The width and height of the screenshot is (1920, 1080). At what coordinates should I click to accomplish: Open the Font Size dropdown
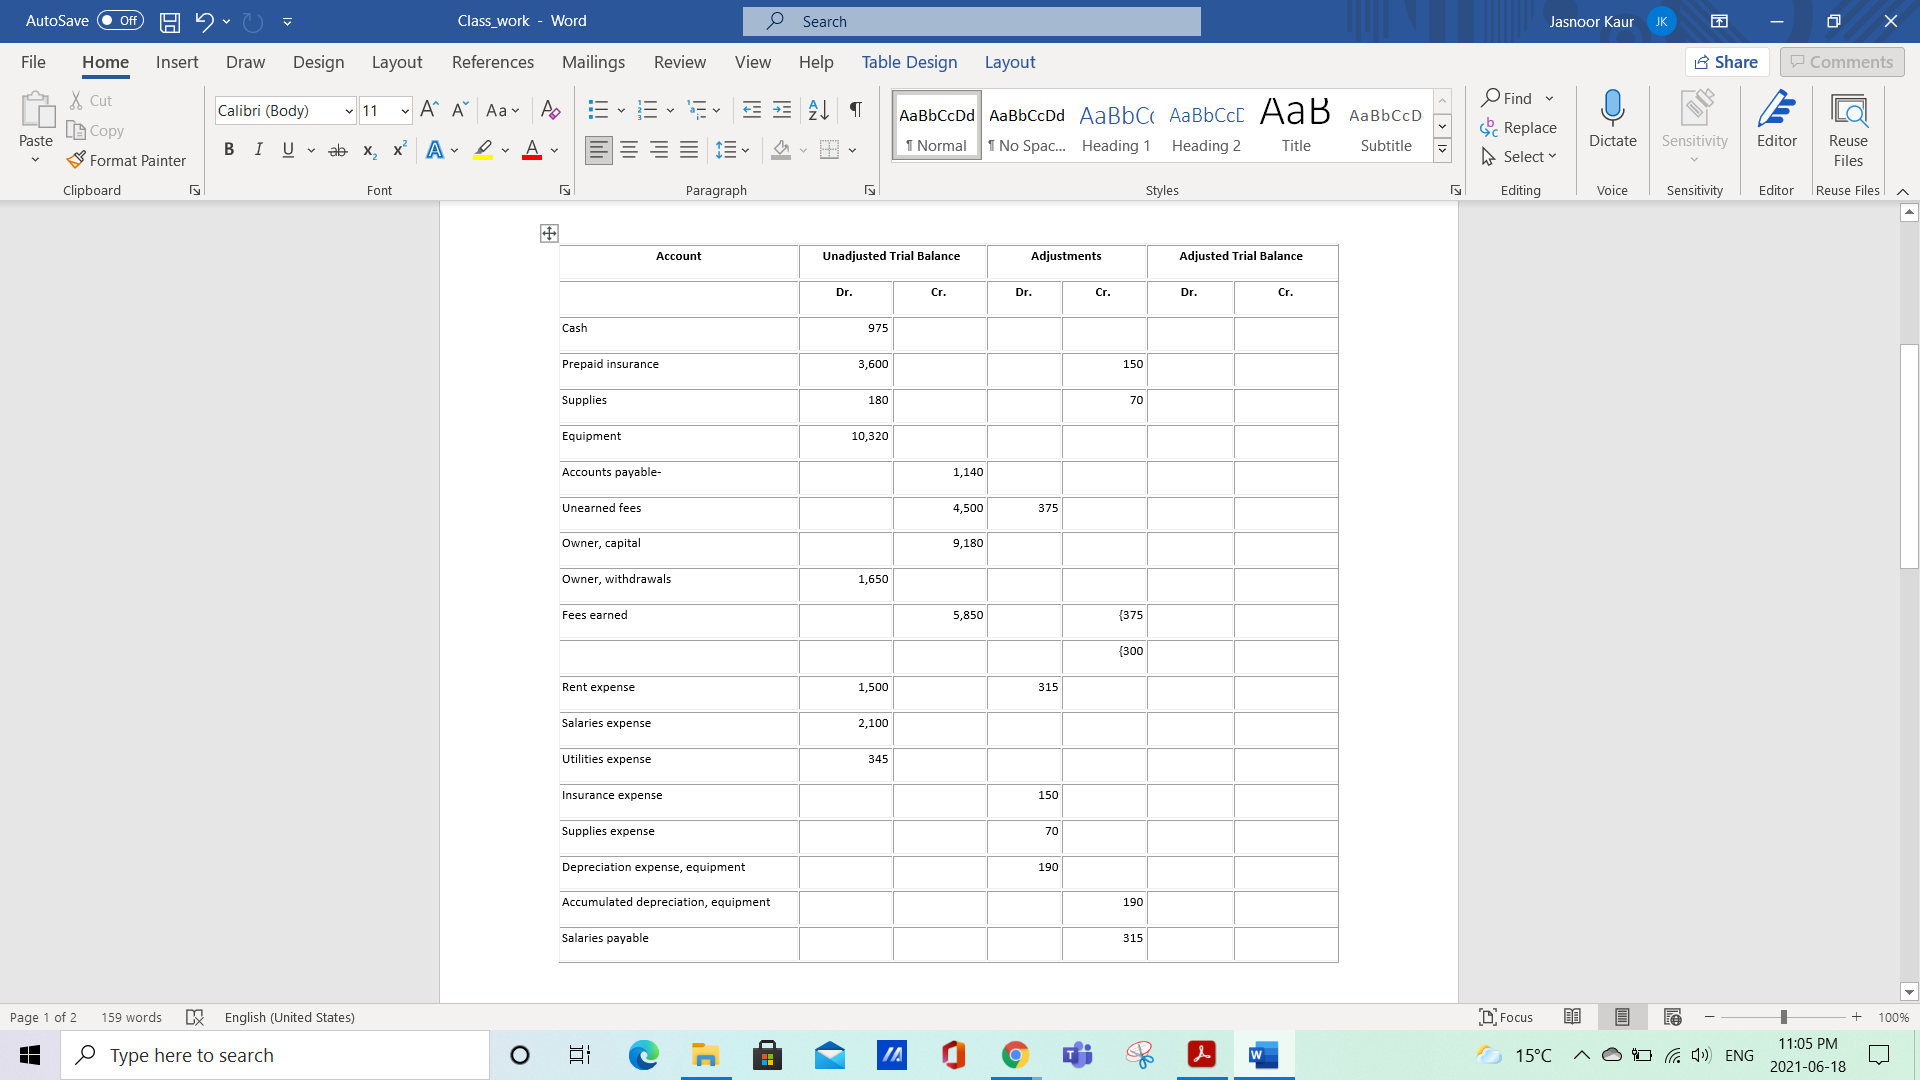pos(403,110)
